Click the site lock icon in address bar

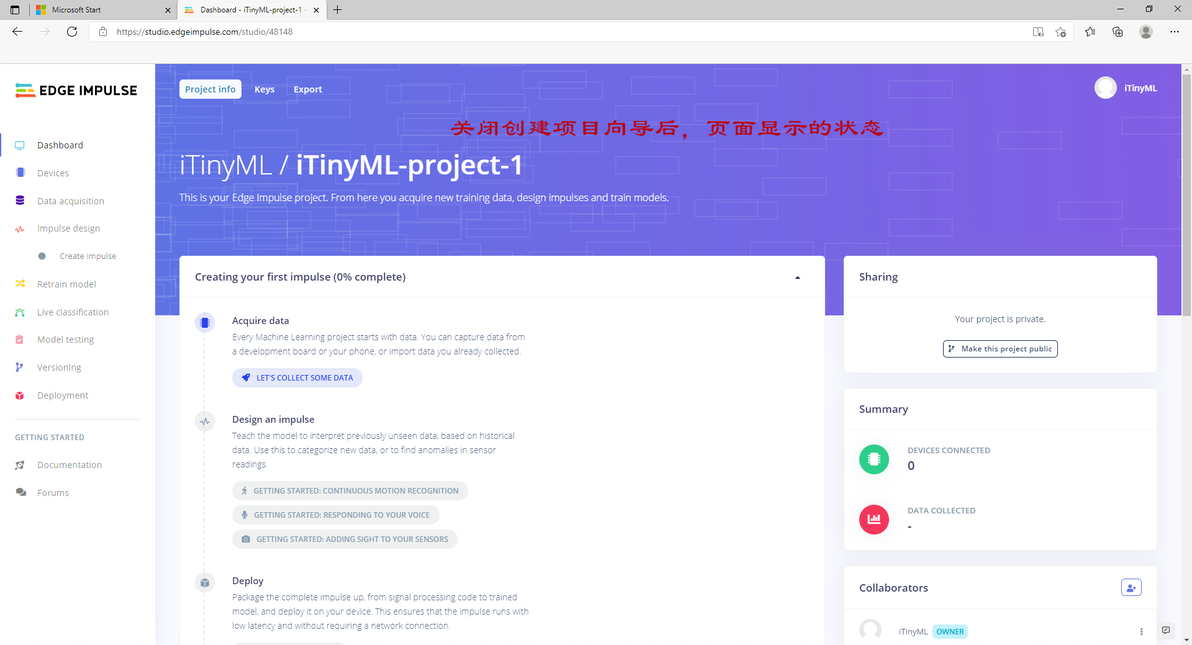click(103, 32)
